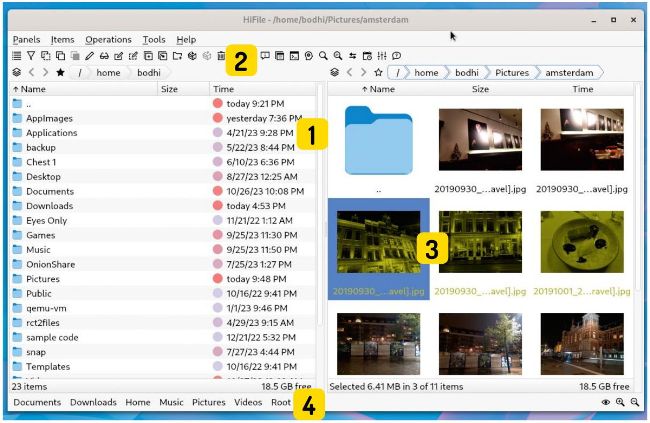Click the Downloads bookmark in bottom bar
The image size is (650, 423).
coord(93,402)
